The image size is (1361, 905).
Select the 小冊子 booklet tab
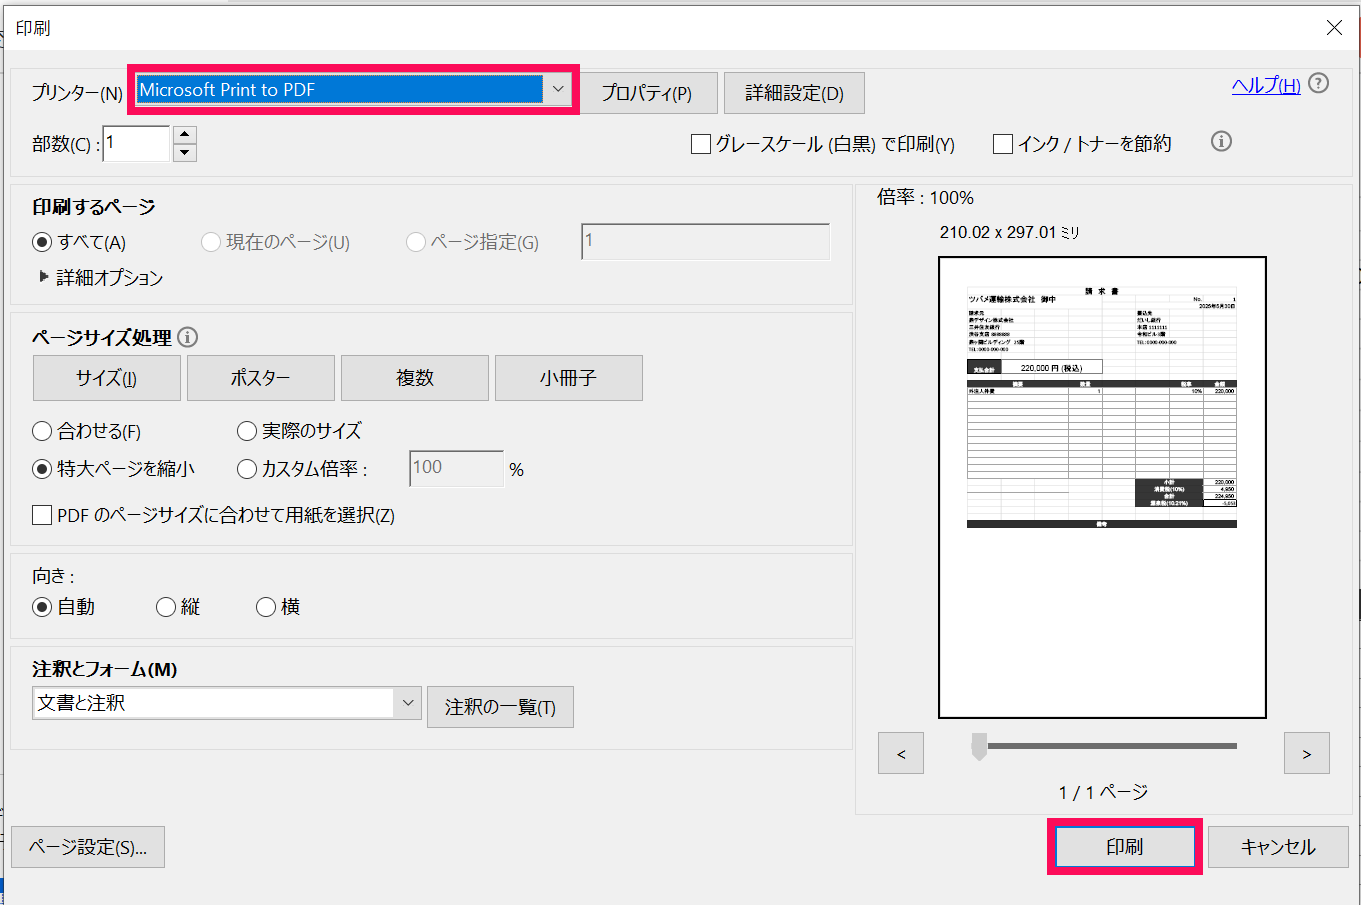click(569, 378)
